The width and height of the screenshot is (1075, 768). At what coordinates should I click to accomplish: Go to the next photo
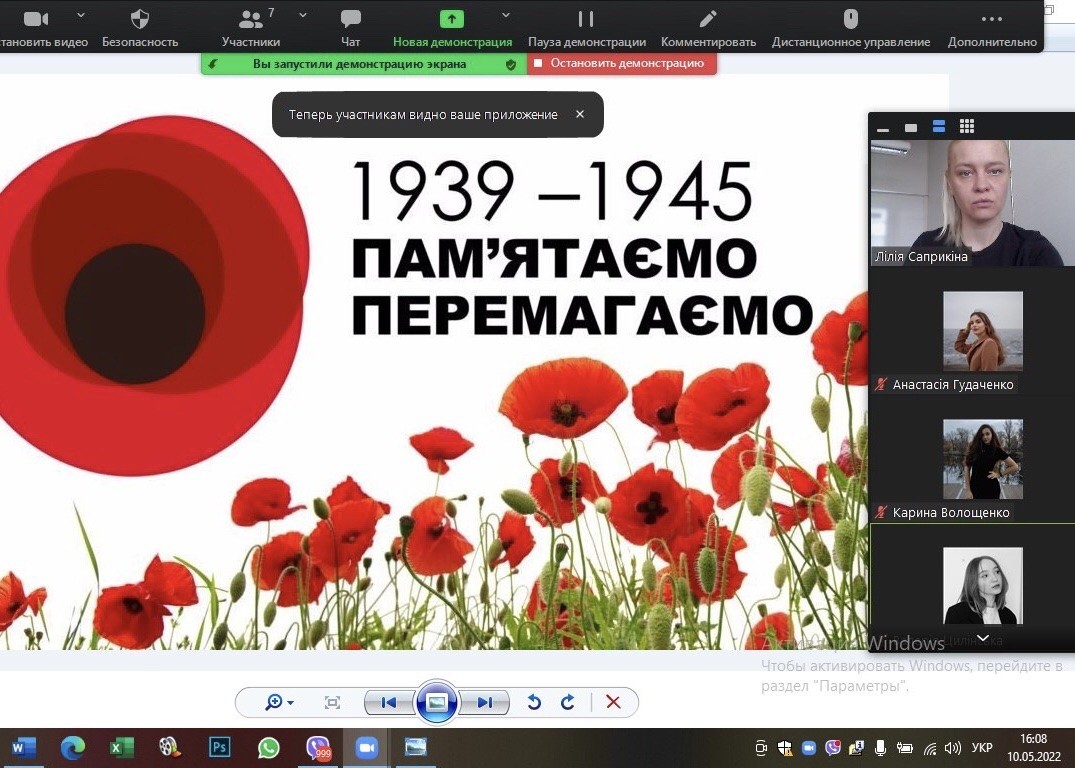pos(485,702)
